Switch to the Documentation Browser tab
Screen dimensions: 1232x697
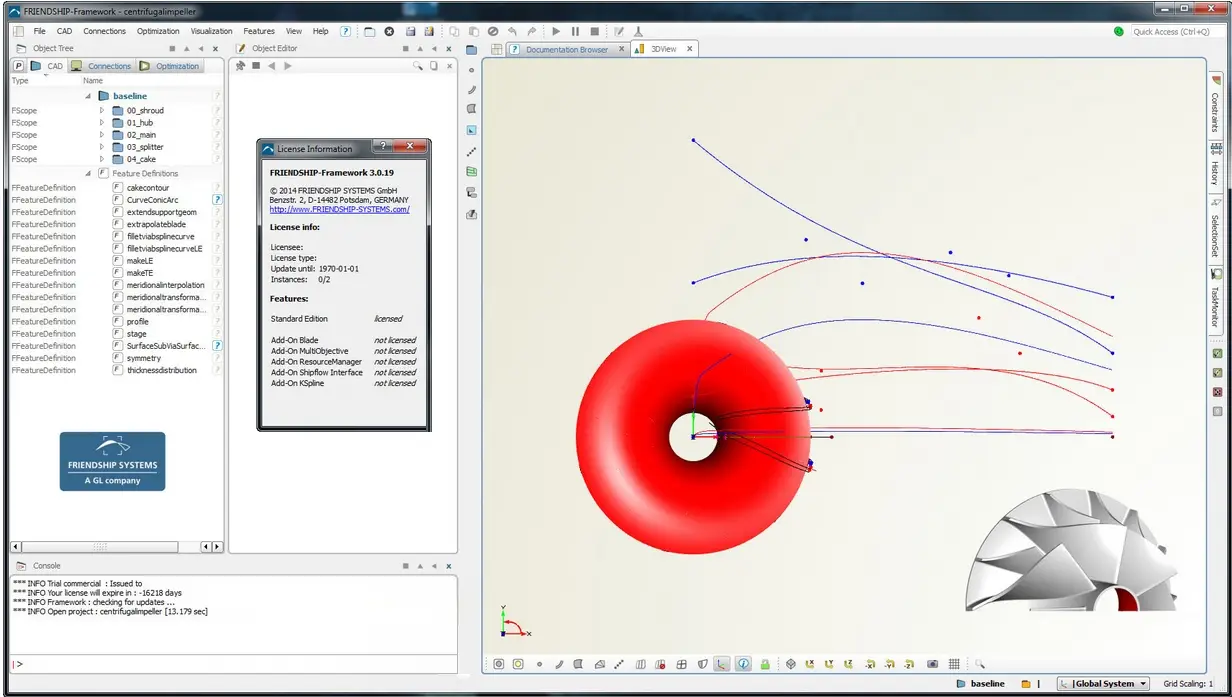coord(567,49)
